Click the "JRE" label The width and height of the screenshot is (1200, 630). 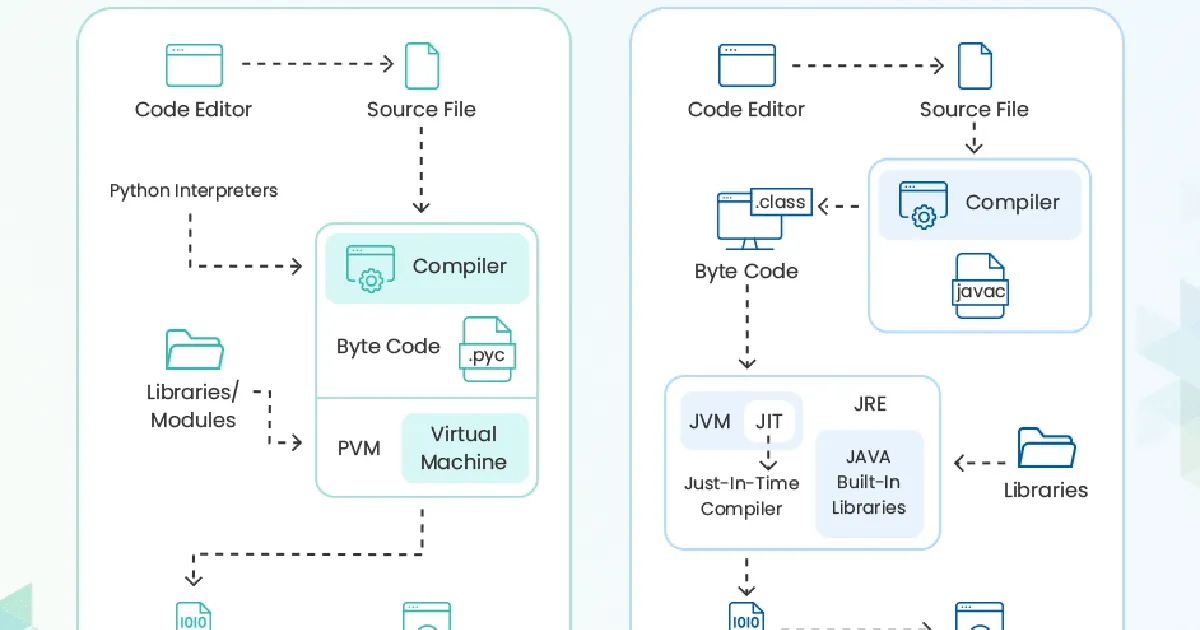pyautogui.click(x=870, y=404)
